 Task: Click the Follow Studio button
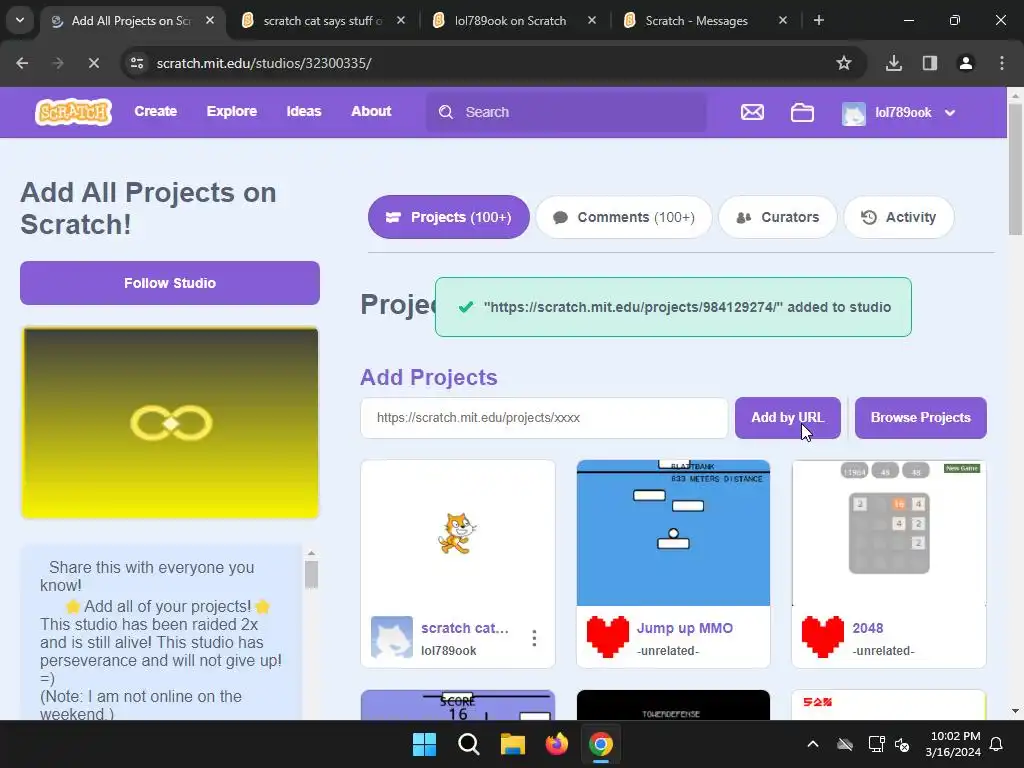170,283
